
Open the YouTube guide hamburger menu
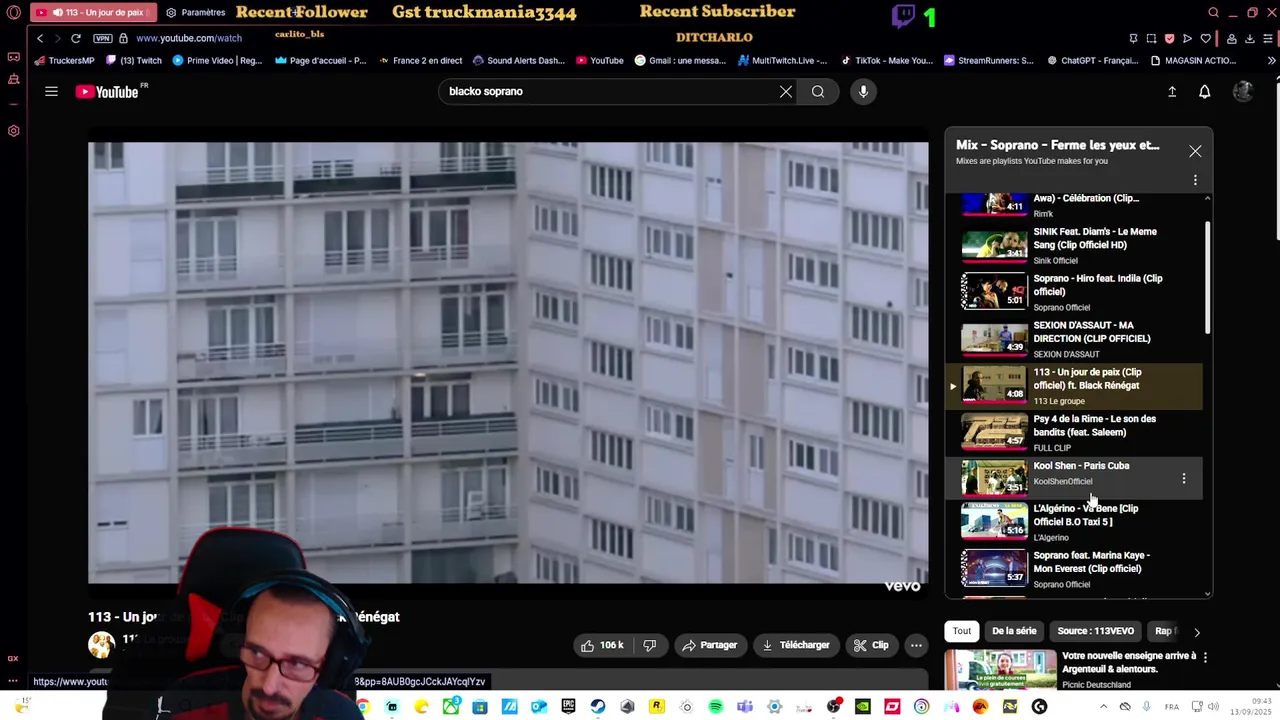click(x=51, y=91)
